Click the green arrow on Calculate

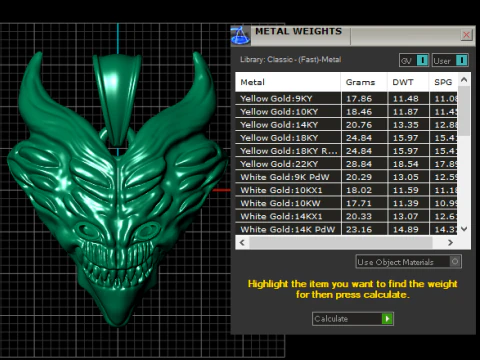pyautogui.click(x=387, y=319)
